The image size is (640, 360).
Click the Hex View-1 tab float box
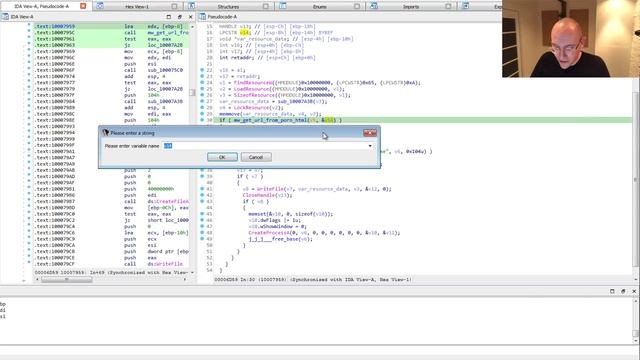[x=174, y=7]
